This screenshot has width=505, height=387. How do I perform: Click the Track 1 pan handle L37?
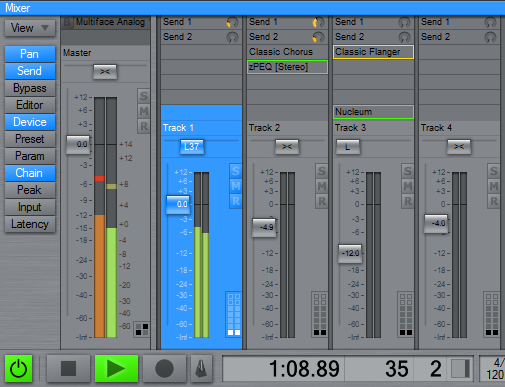(192, 147)
